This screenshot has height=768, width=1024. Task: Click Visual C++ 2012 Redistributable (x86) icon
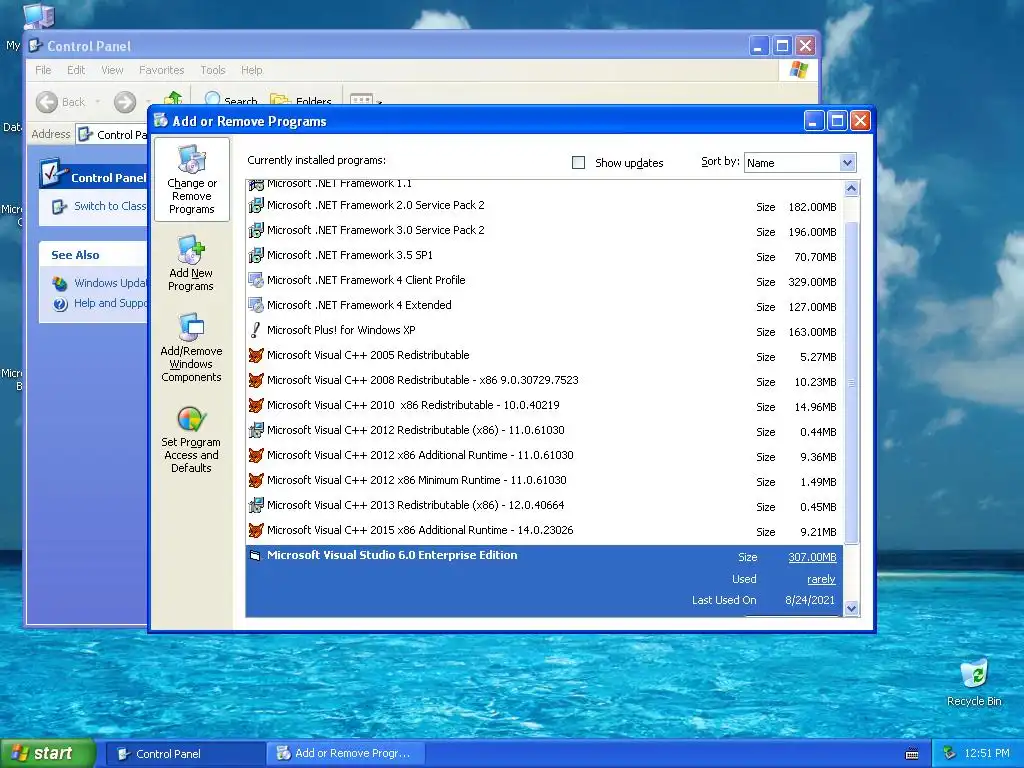[x=256, y=430]
